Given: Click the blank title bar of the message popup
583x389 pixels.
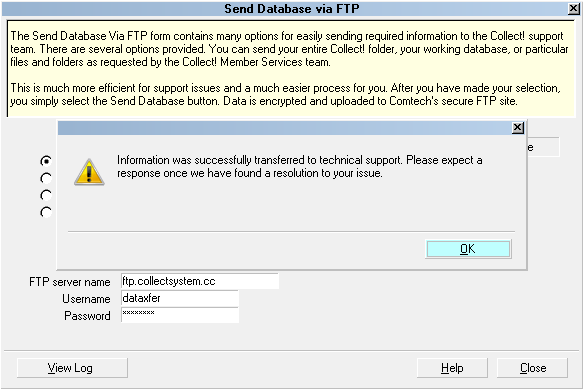Looking at the screenshot, I should 284,128.
